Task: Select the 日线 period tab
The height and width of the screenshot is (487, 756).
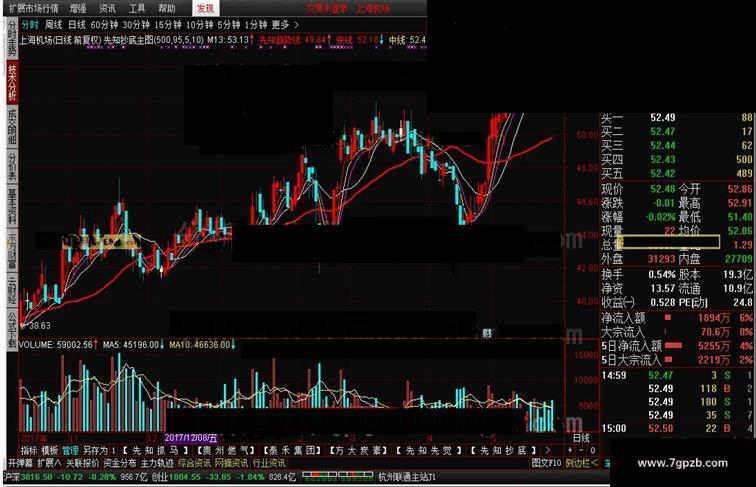Action: (x=77, y=25)
